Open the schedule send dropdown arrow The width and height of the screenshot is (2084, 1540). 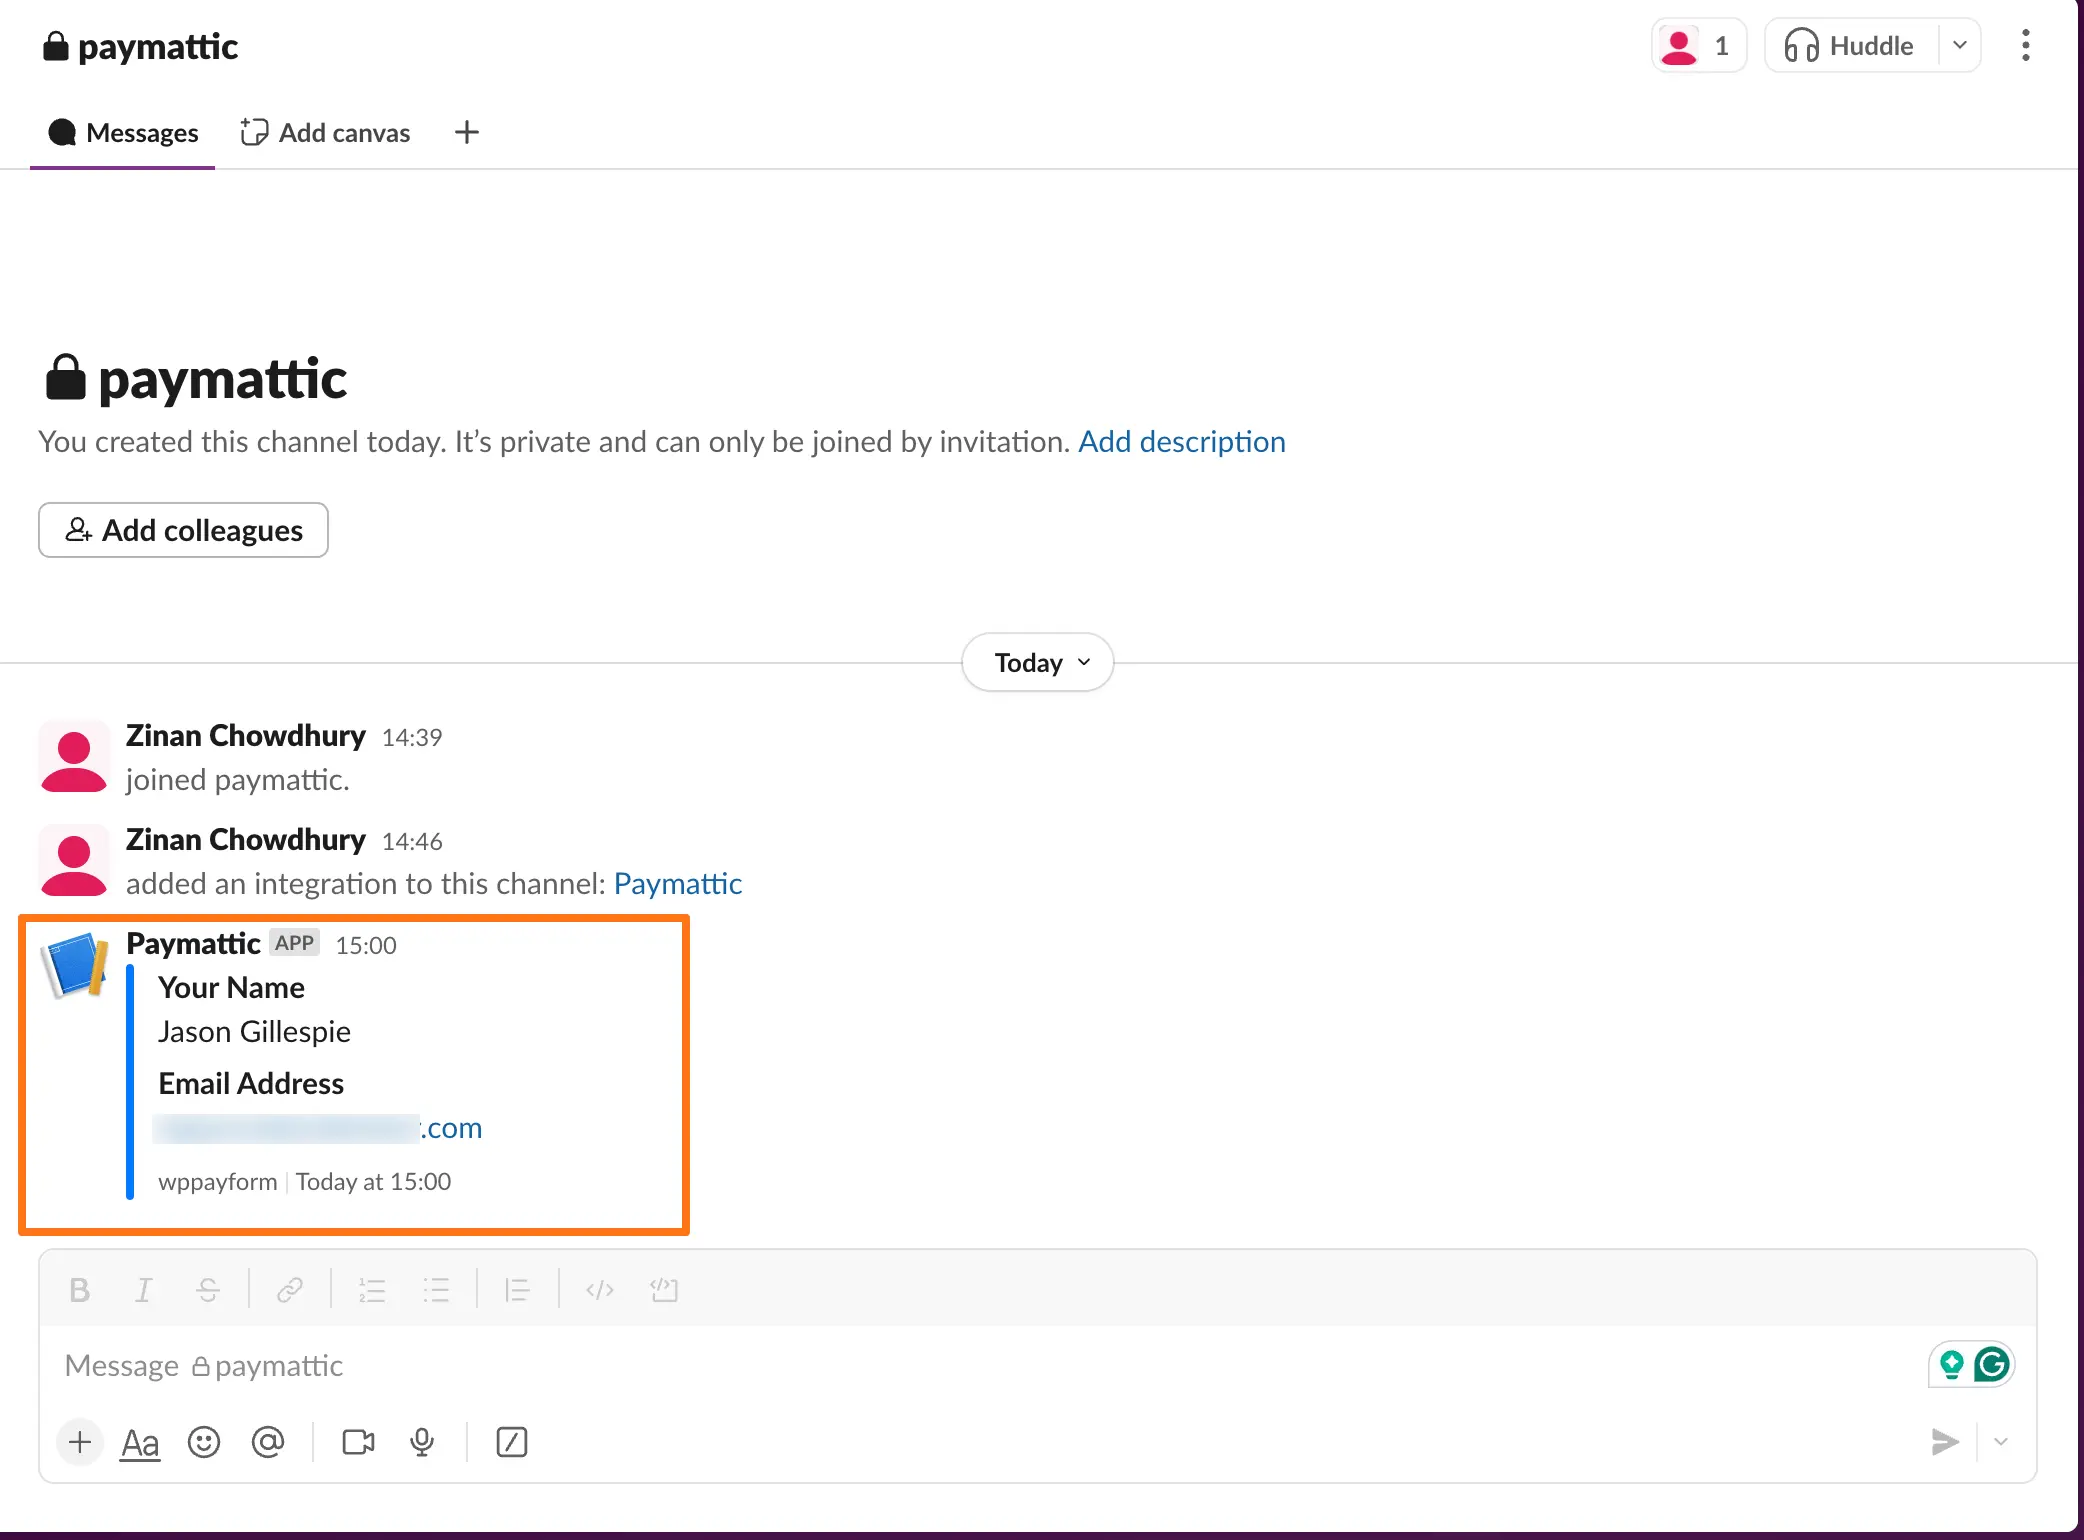tap(2001, 1442)
